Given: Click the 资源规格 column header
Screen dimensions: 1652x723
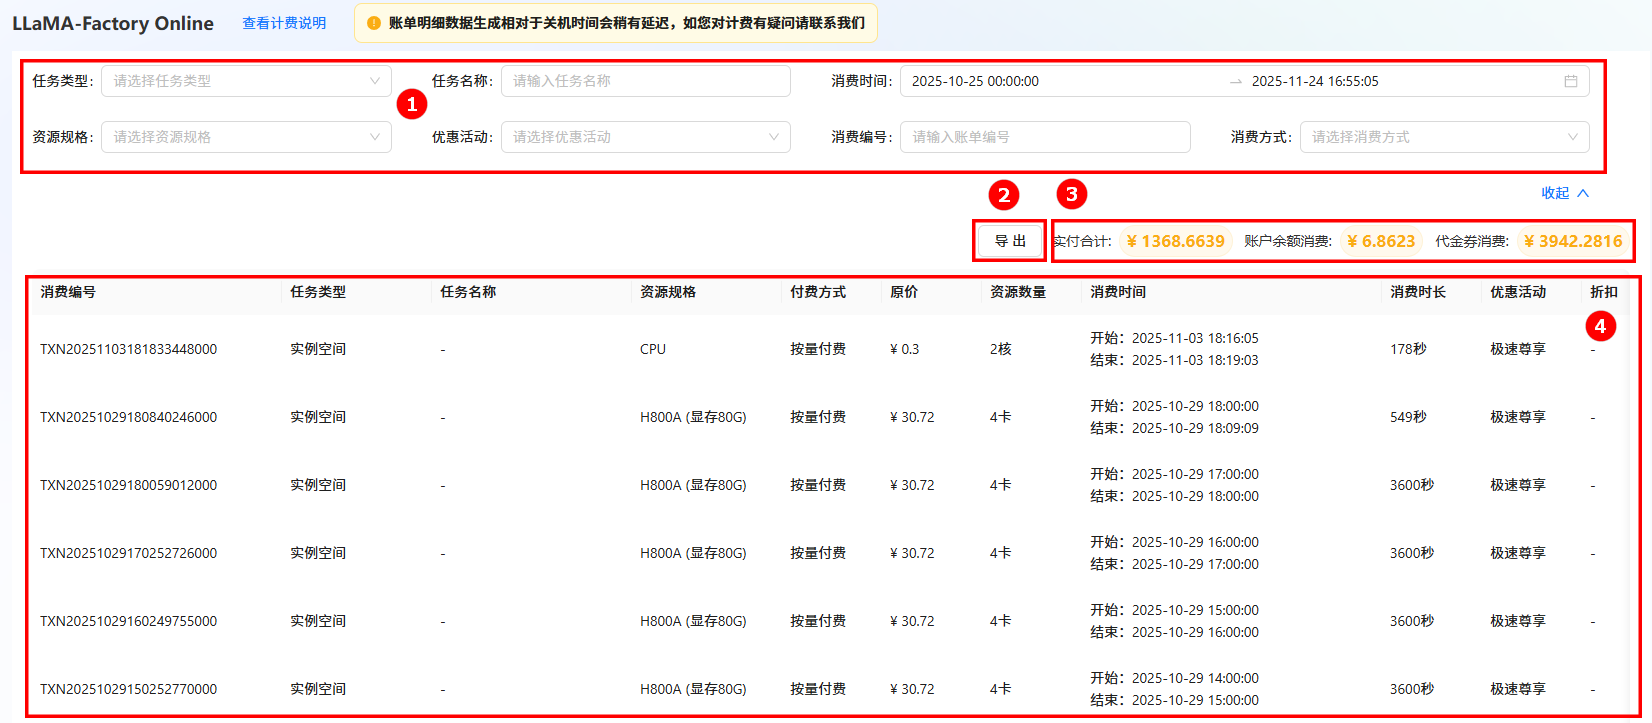Looking at the screenshot, I should (x=668, y=292).
